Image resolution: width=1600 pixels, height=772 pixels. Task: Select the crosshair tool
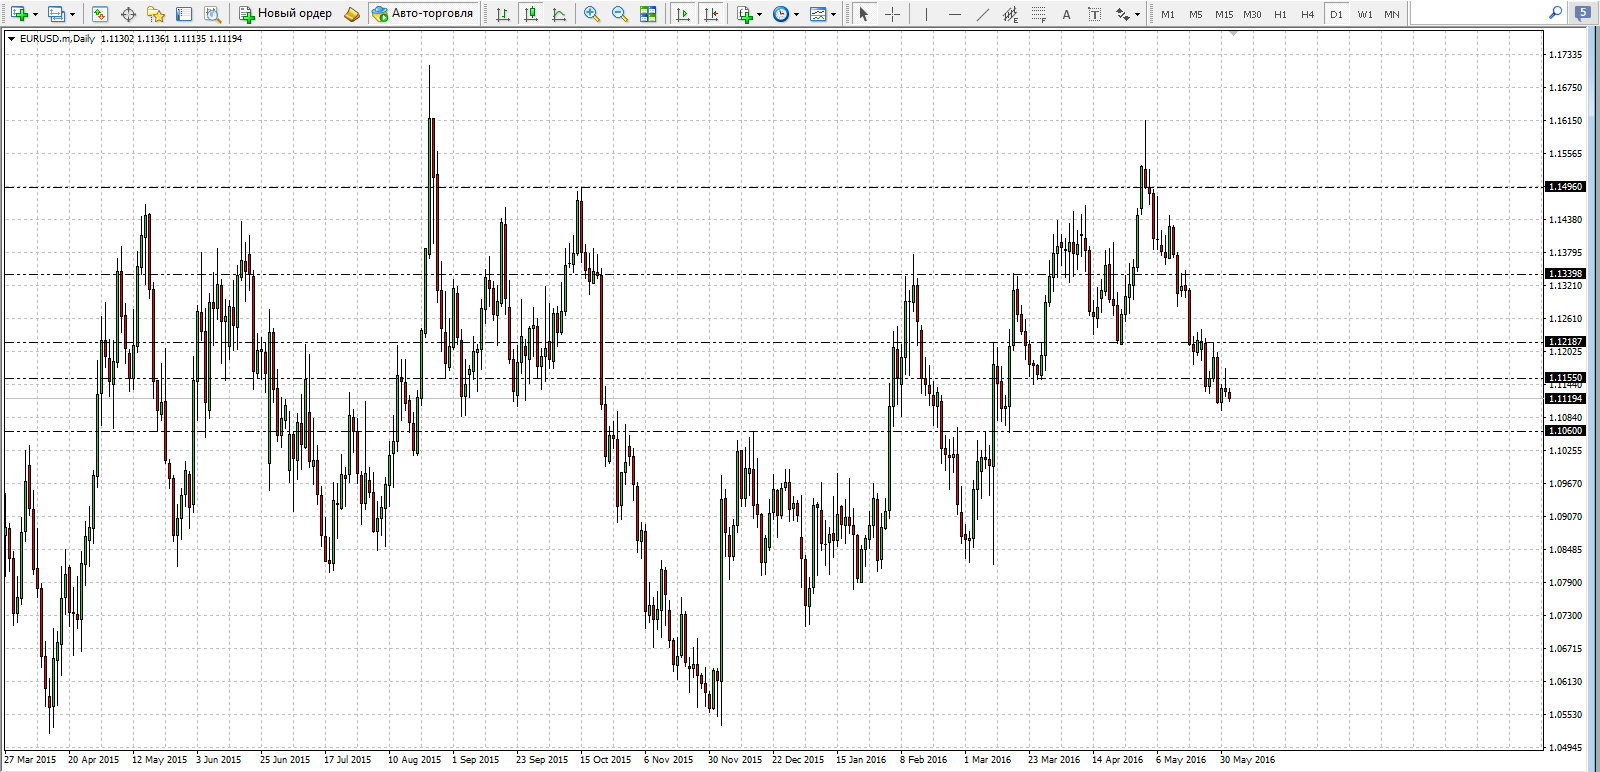pyautogui.click(x=892, y=14)
